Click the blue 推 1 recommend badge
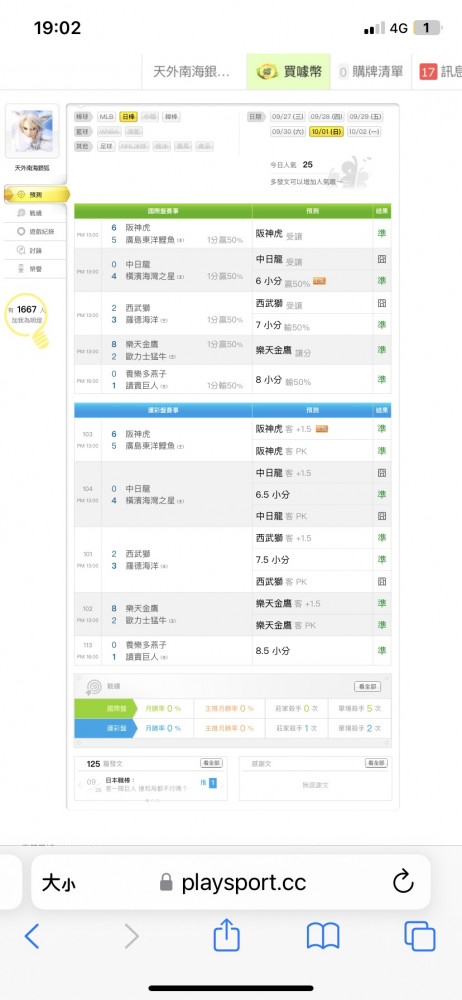The width and height of the screenshot is (462, 1000). coord(209,783)
